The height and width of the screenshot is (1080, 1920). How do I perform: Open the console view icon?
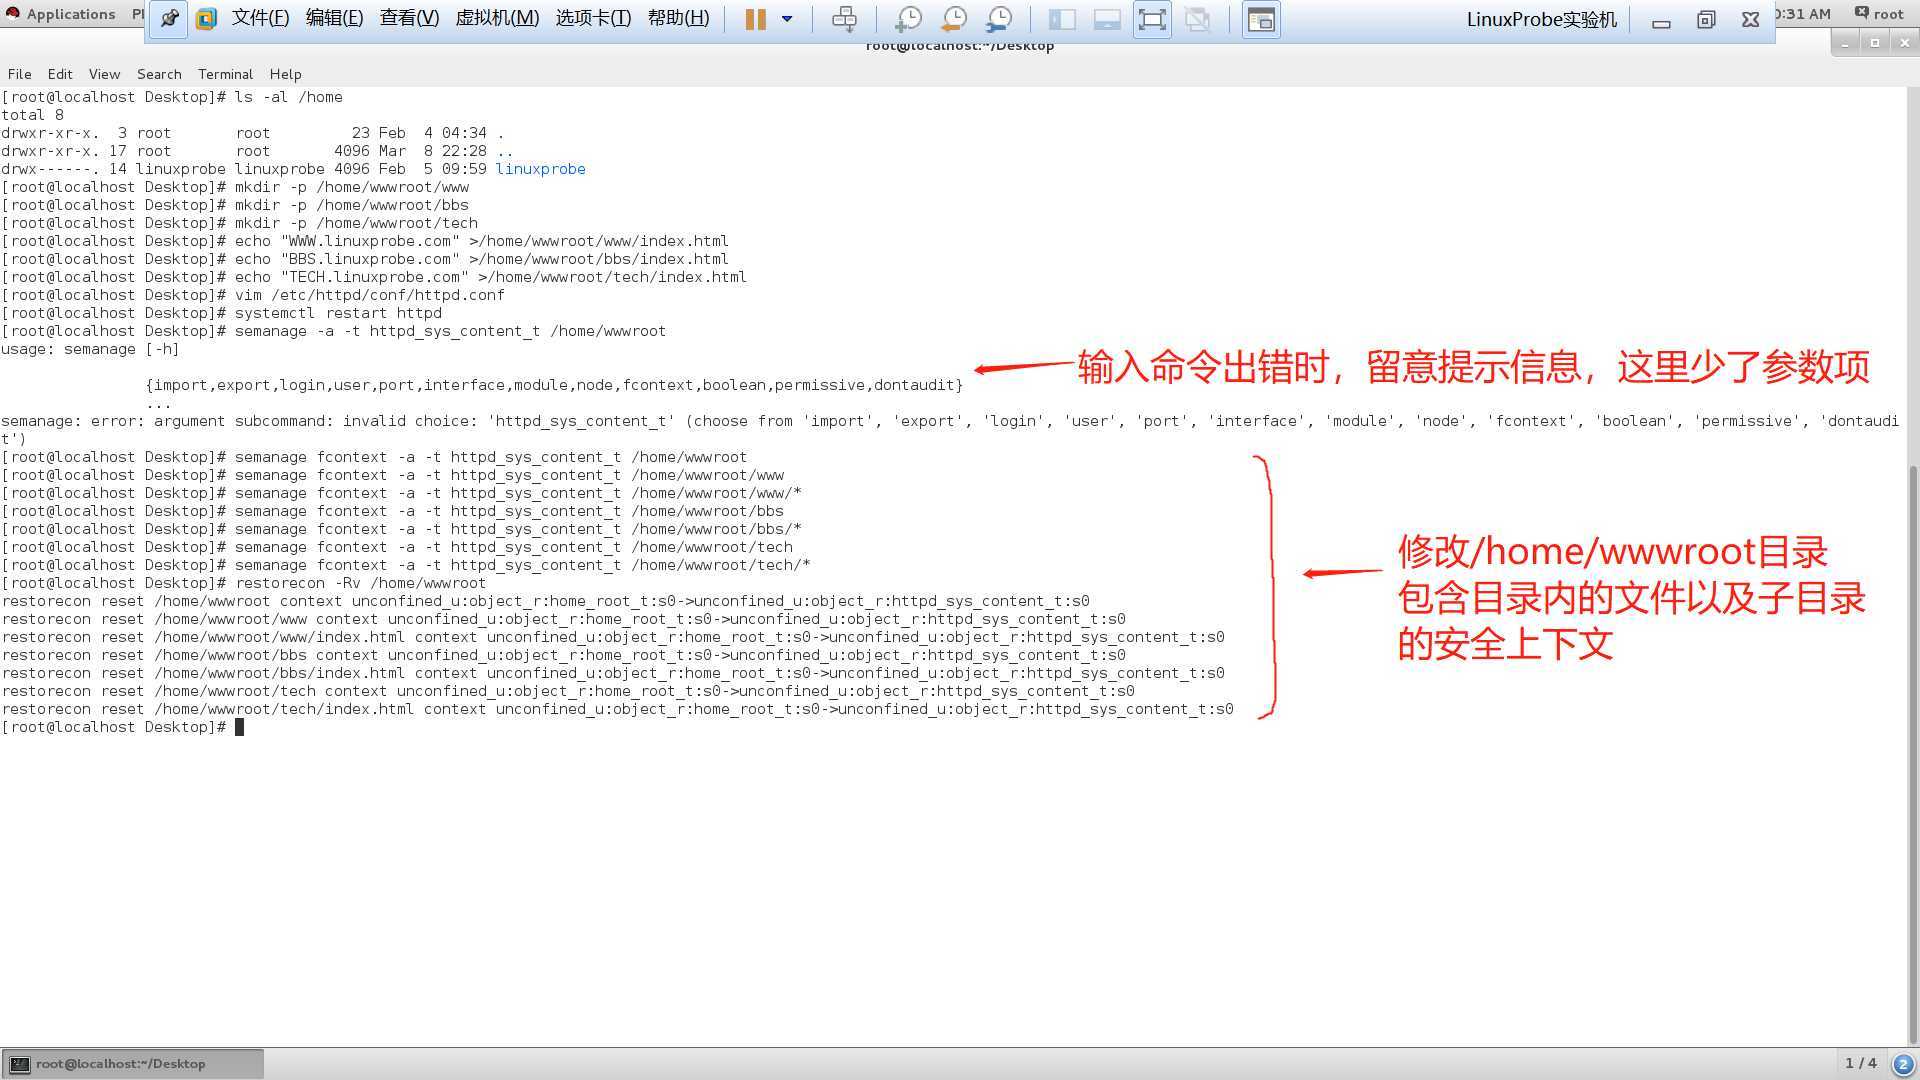tap(1261, 19)
